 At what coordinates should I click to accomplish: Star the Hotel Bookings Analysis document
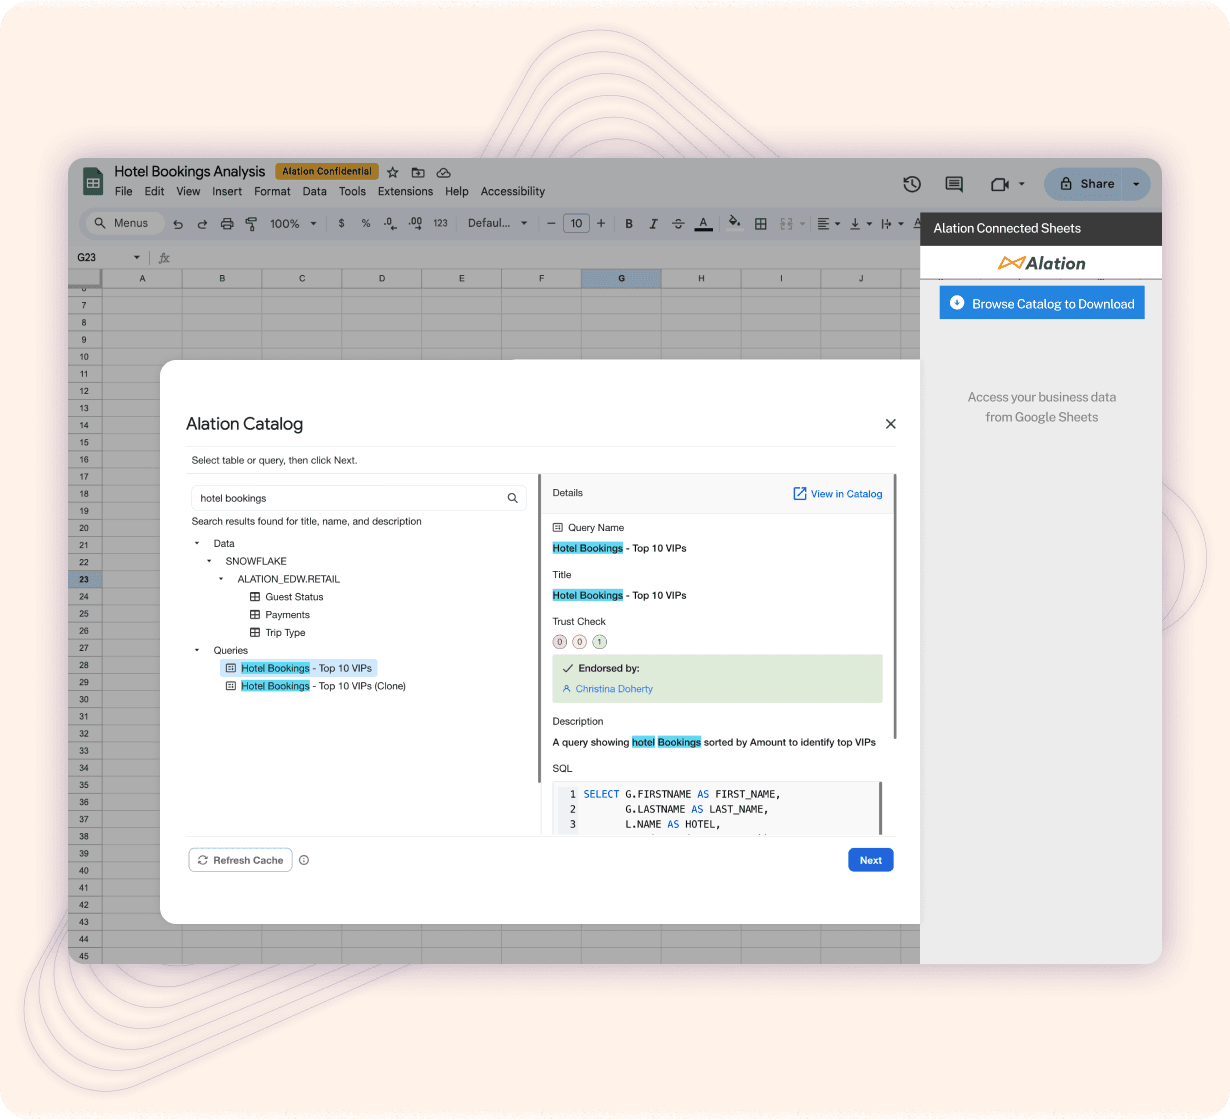(393, 172)
